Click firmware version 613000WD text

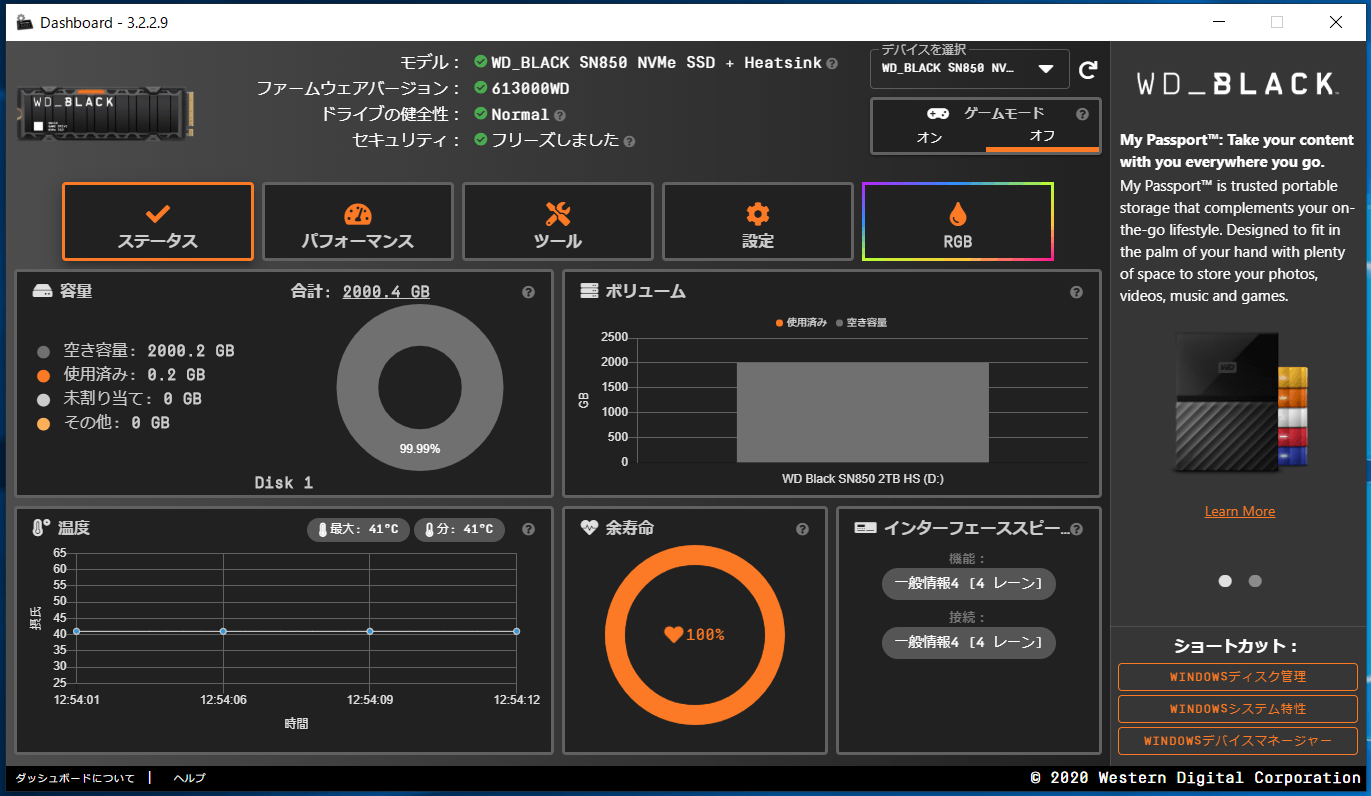[x=530, y=88]
